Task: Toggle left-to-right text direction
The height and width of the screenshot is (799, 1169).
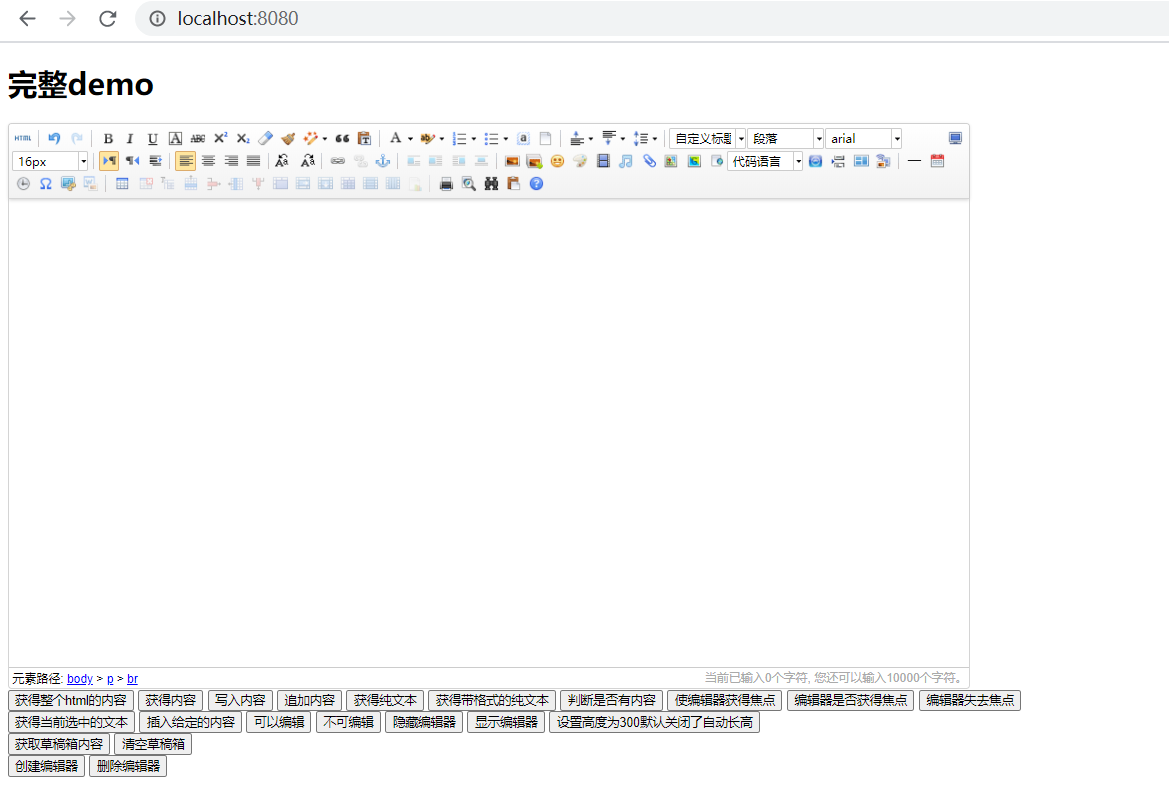Action: tap(109, 161)
